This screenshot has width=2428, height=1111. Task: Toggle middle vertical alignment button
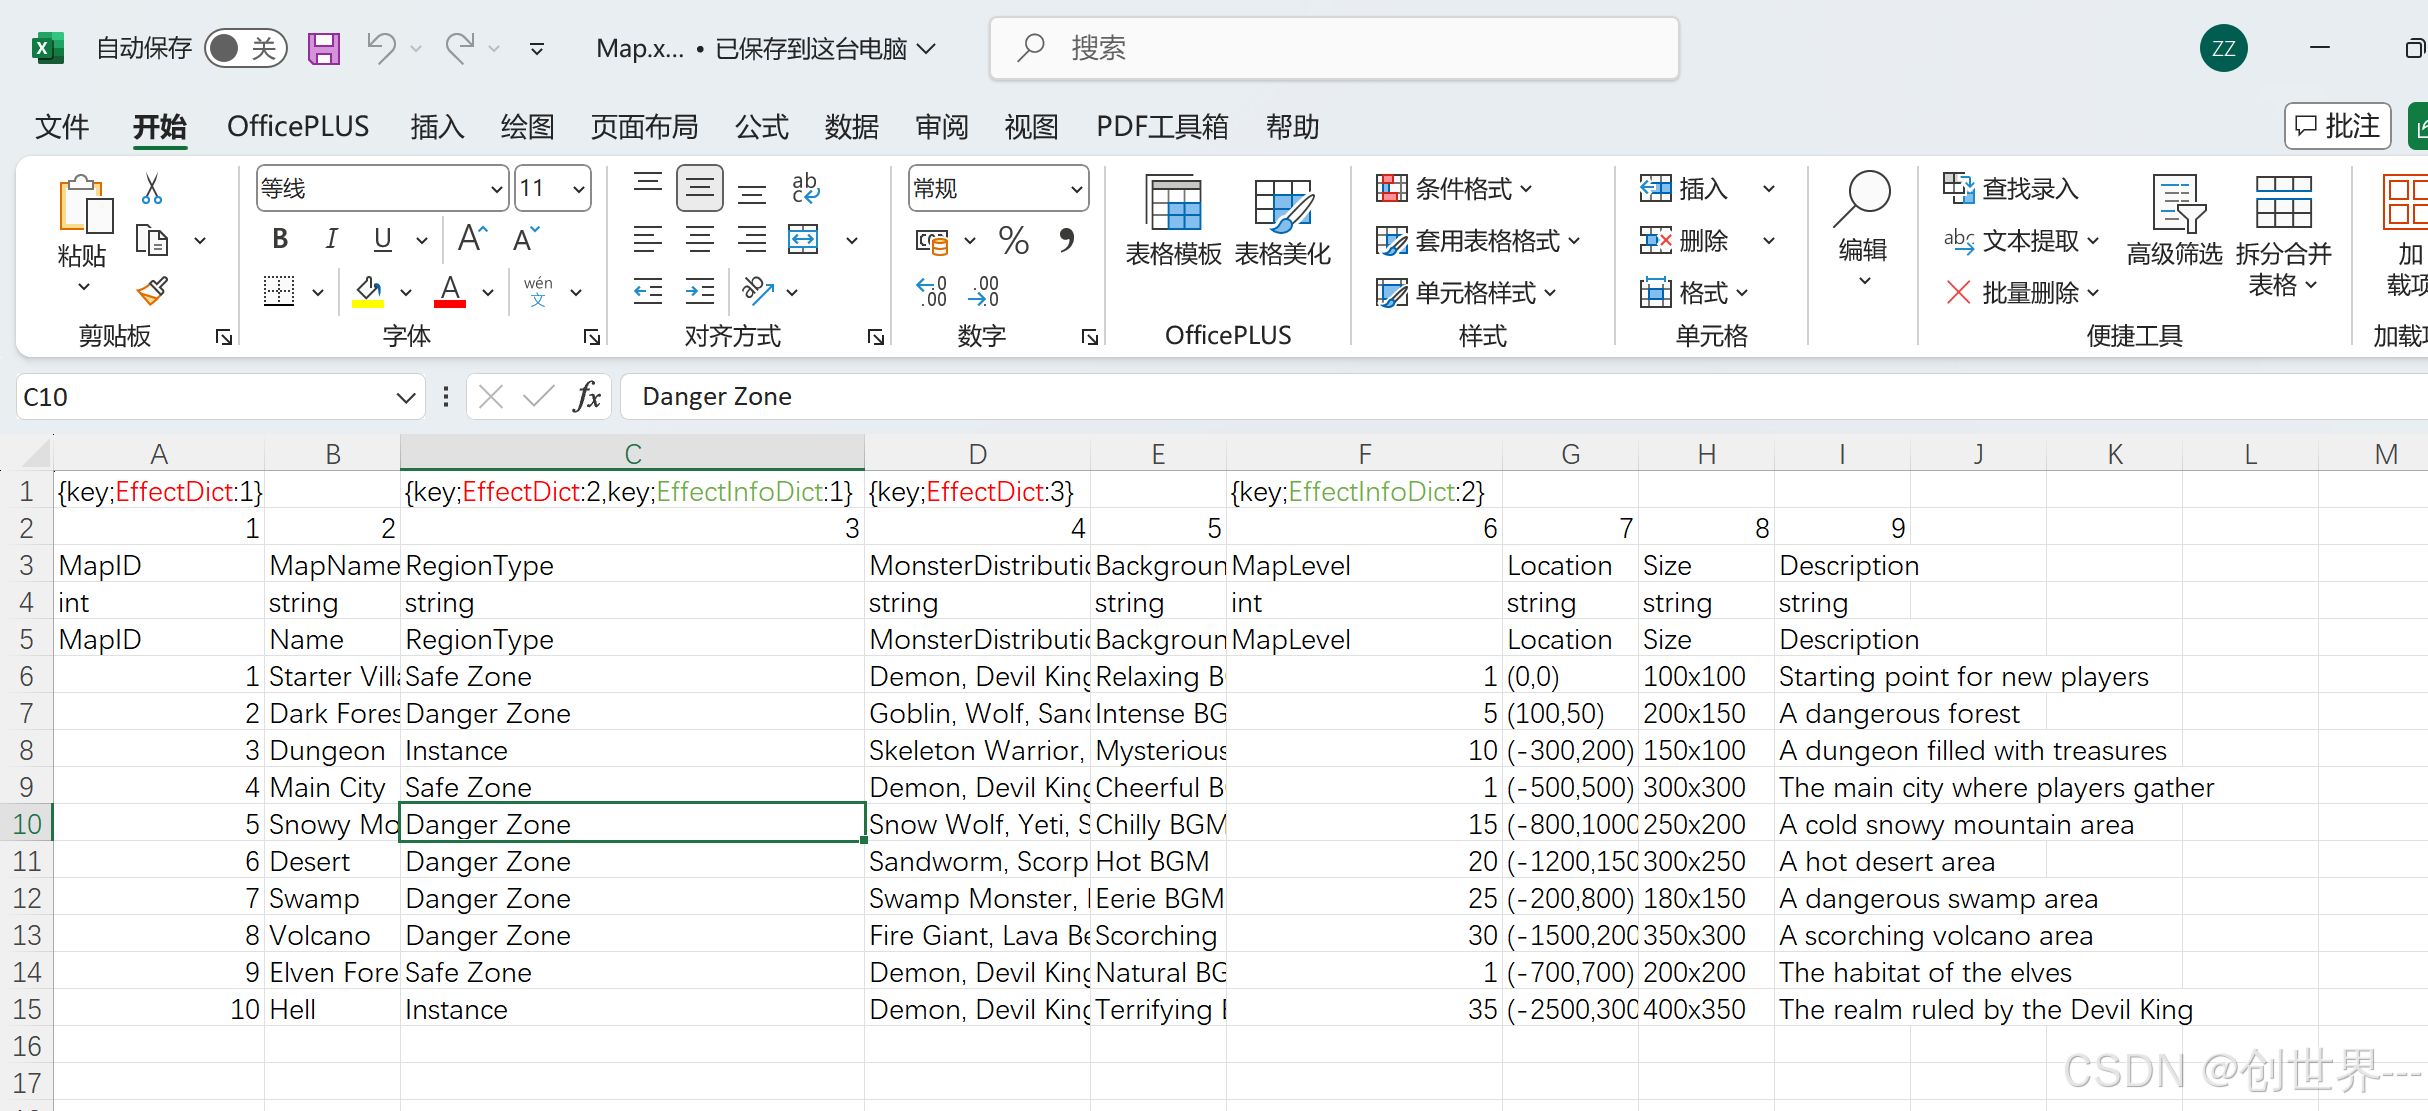700,188
